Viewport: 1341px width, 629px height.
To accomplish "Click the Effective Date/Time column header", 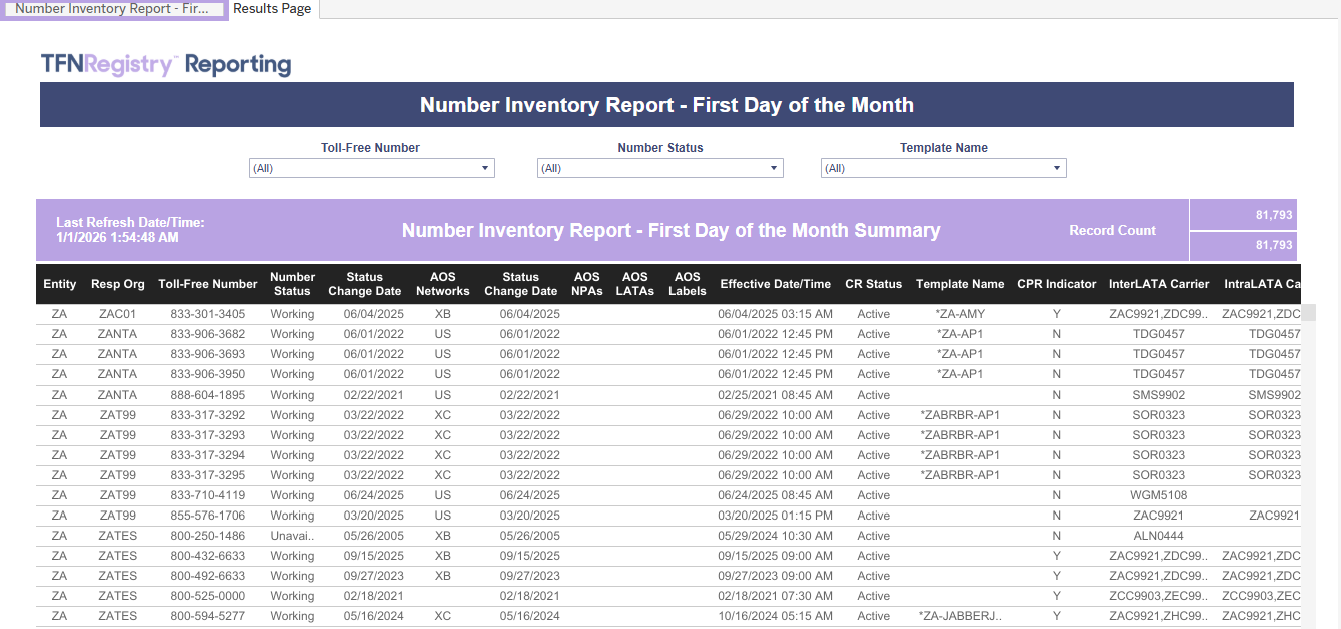I will click(x=776, y=284).
